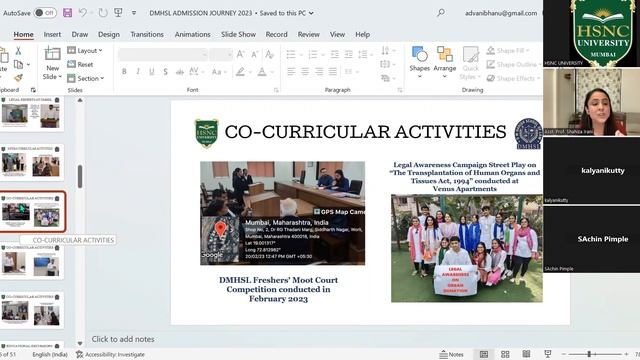Open Change Case Aa dropdown

pyautogui.click(x=219, y=72)
